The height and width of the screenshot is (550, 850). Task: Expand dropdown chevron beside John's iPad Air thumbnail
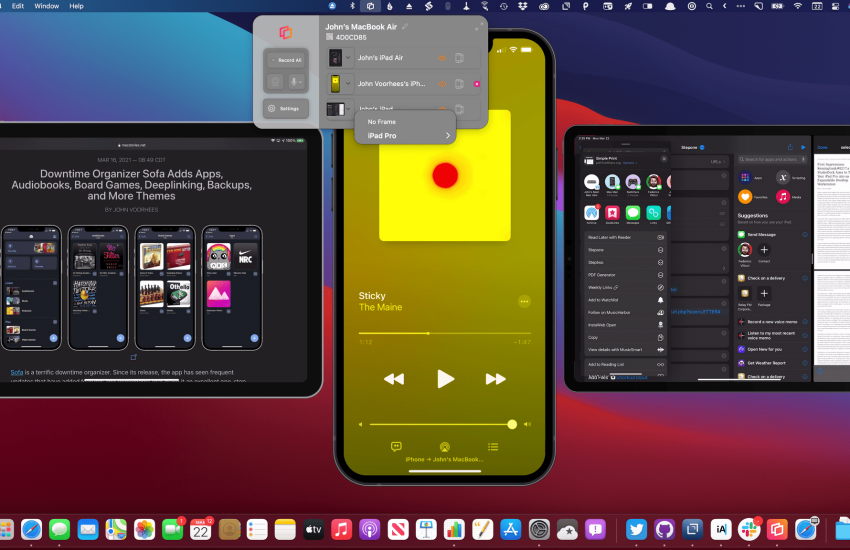[349, 58]
